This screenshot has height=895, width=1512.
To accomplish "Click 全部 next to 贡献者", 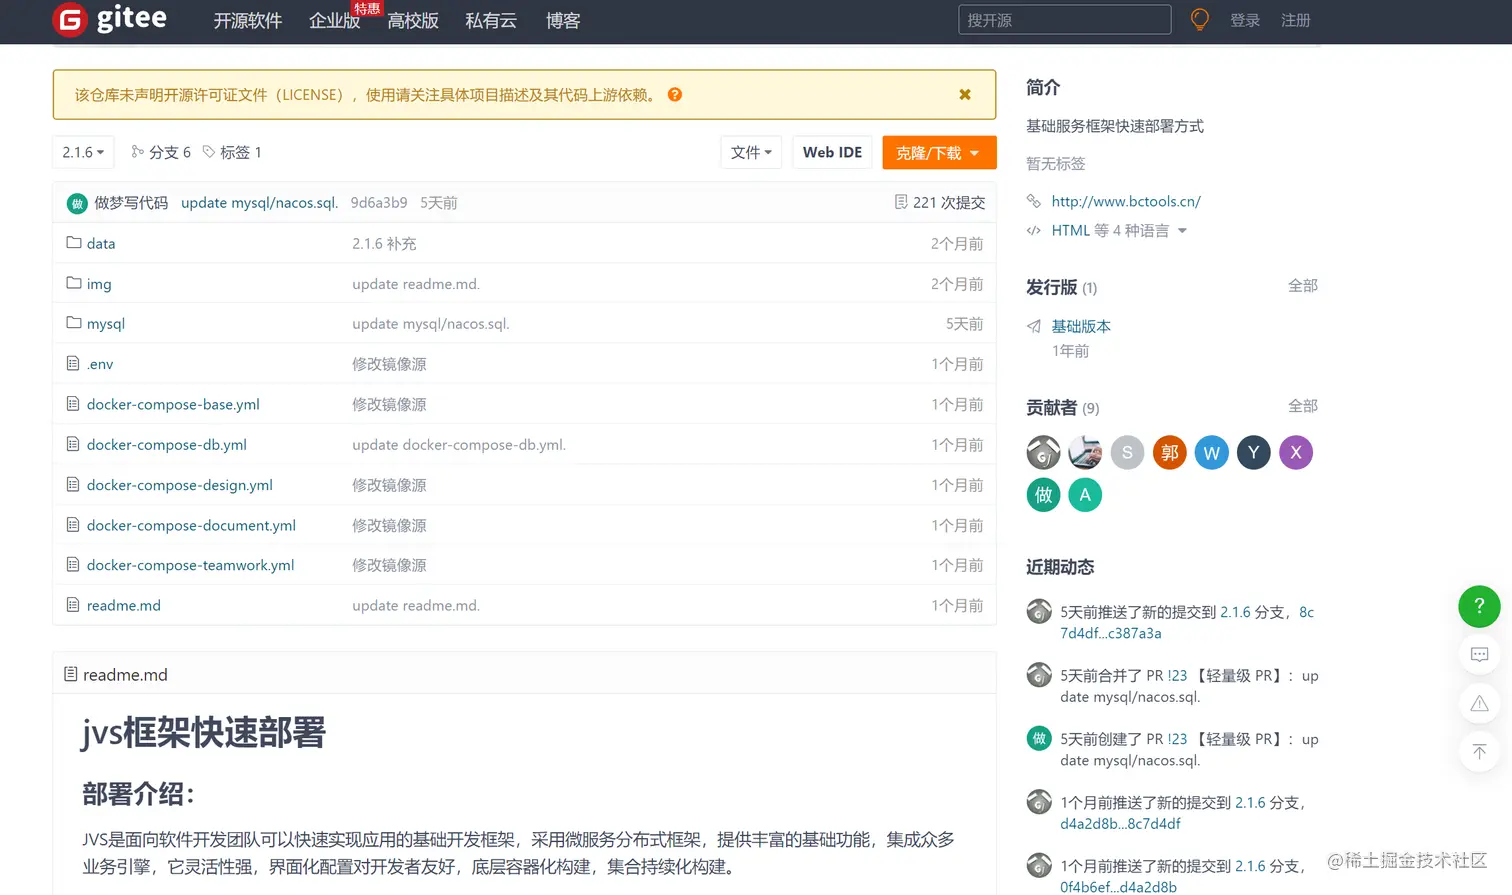I will pos(1303,406).
